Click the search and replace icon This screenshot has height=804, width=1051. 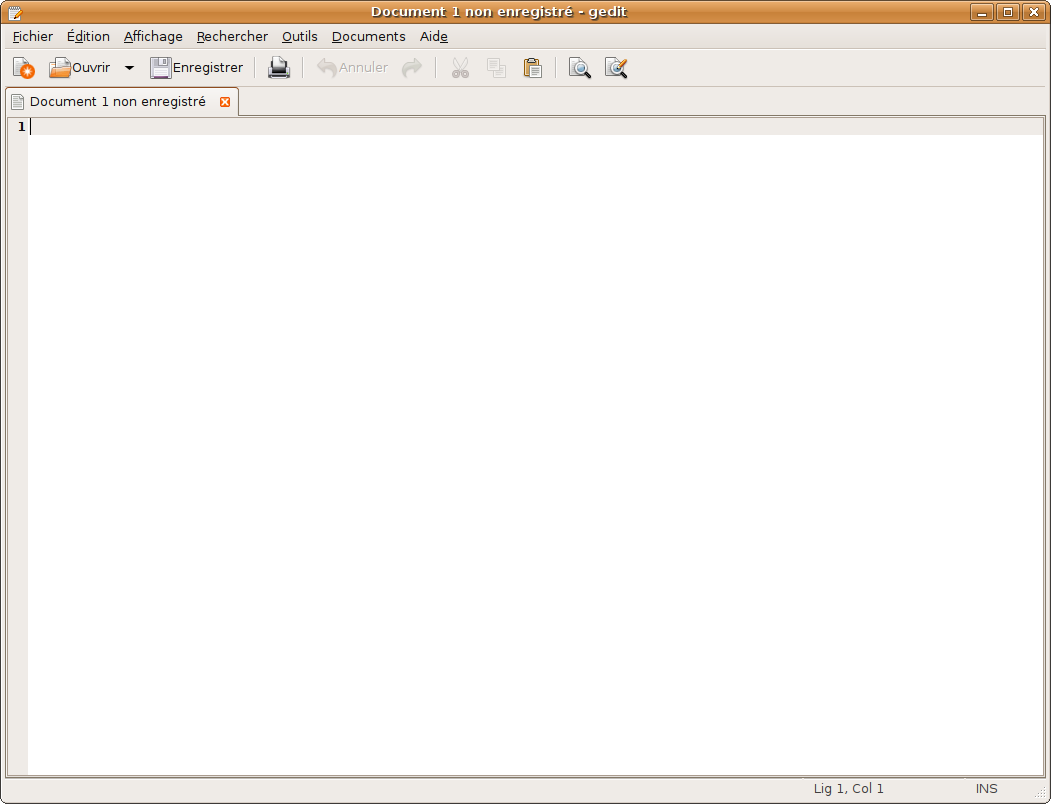pyautogui.click(x=616, y=68)
